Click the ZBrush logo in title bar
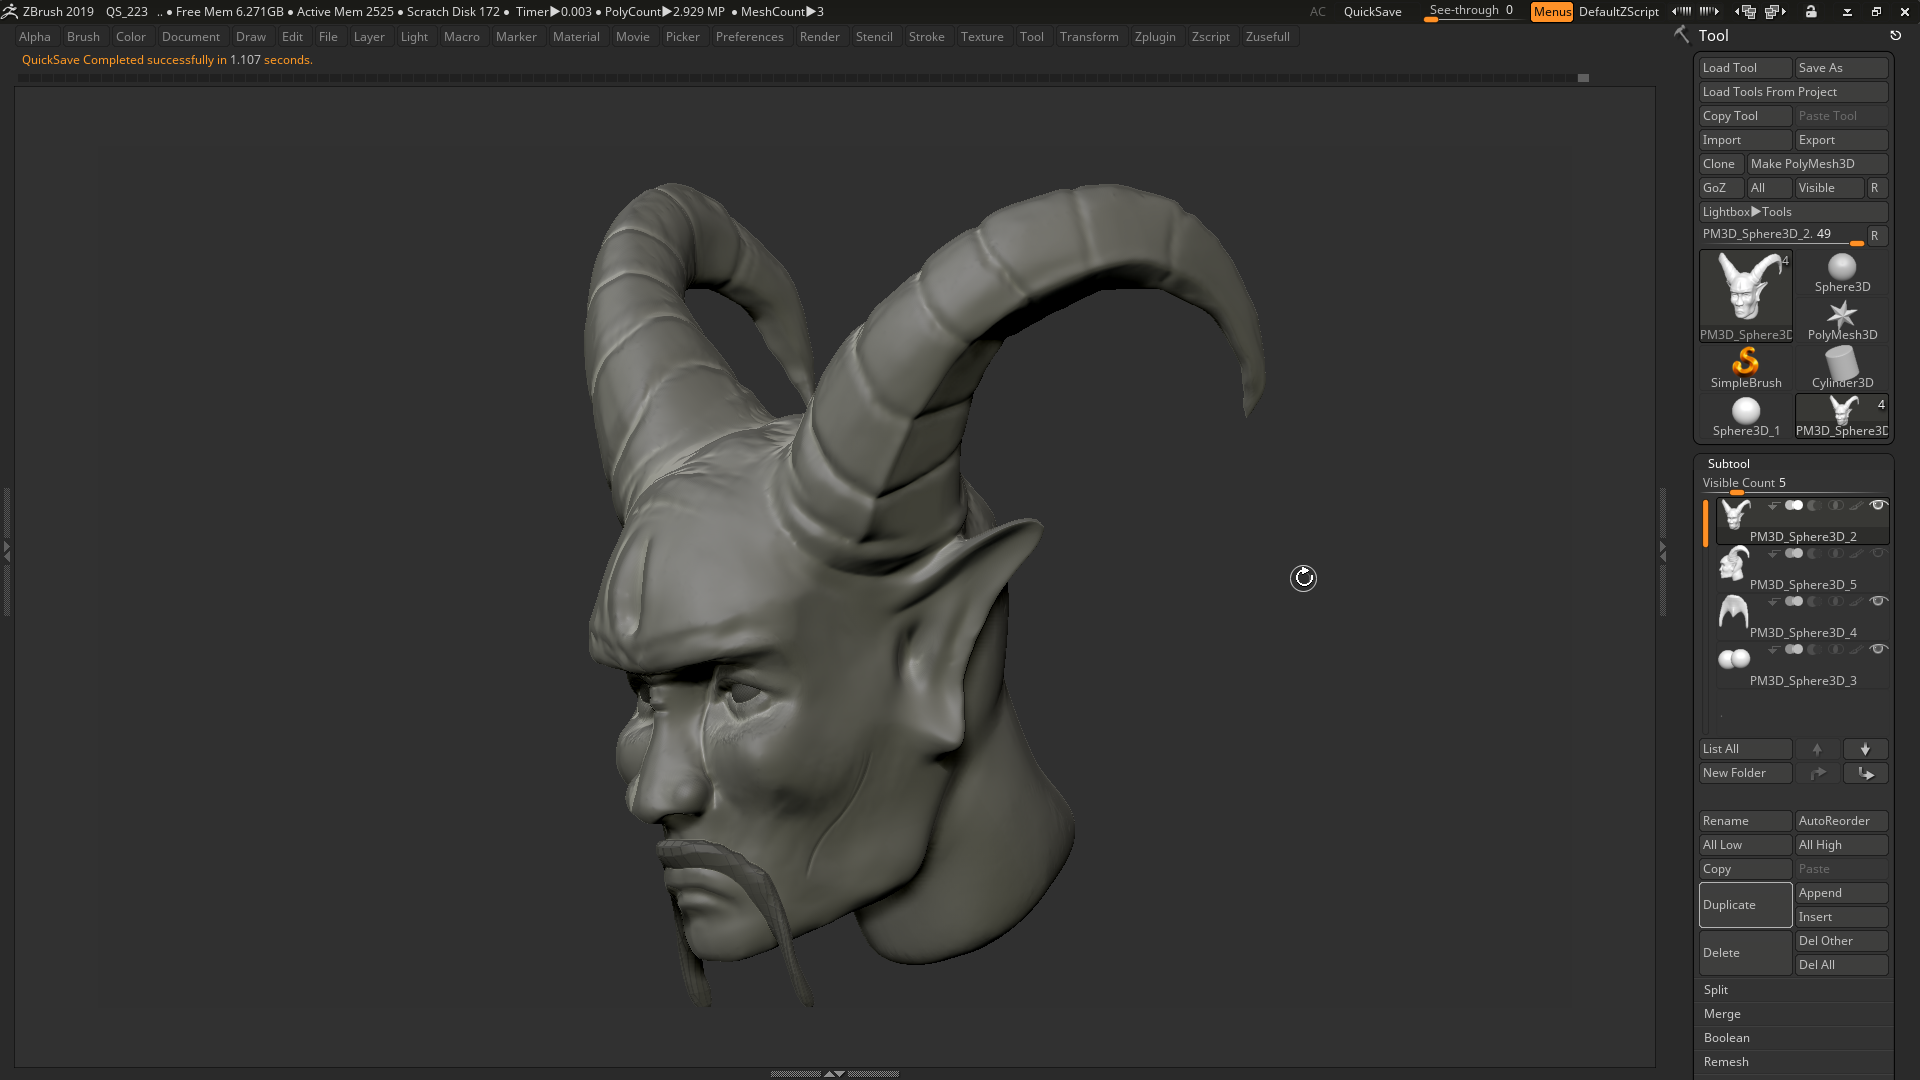The width and height of the screenshot is (1920, 1080). (10, 11)
